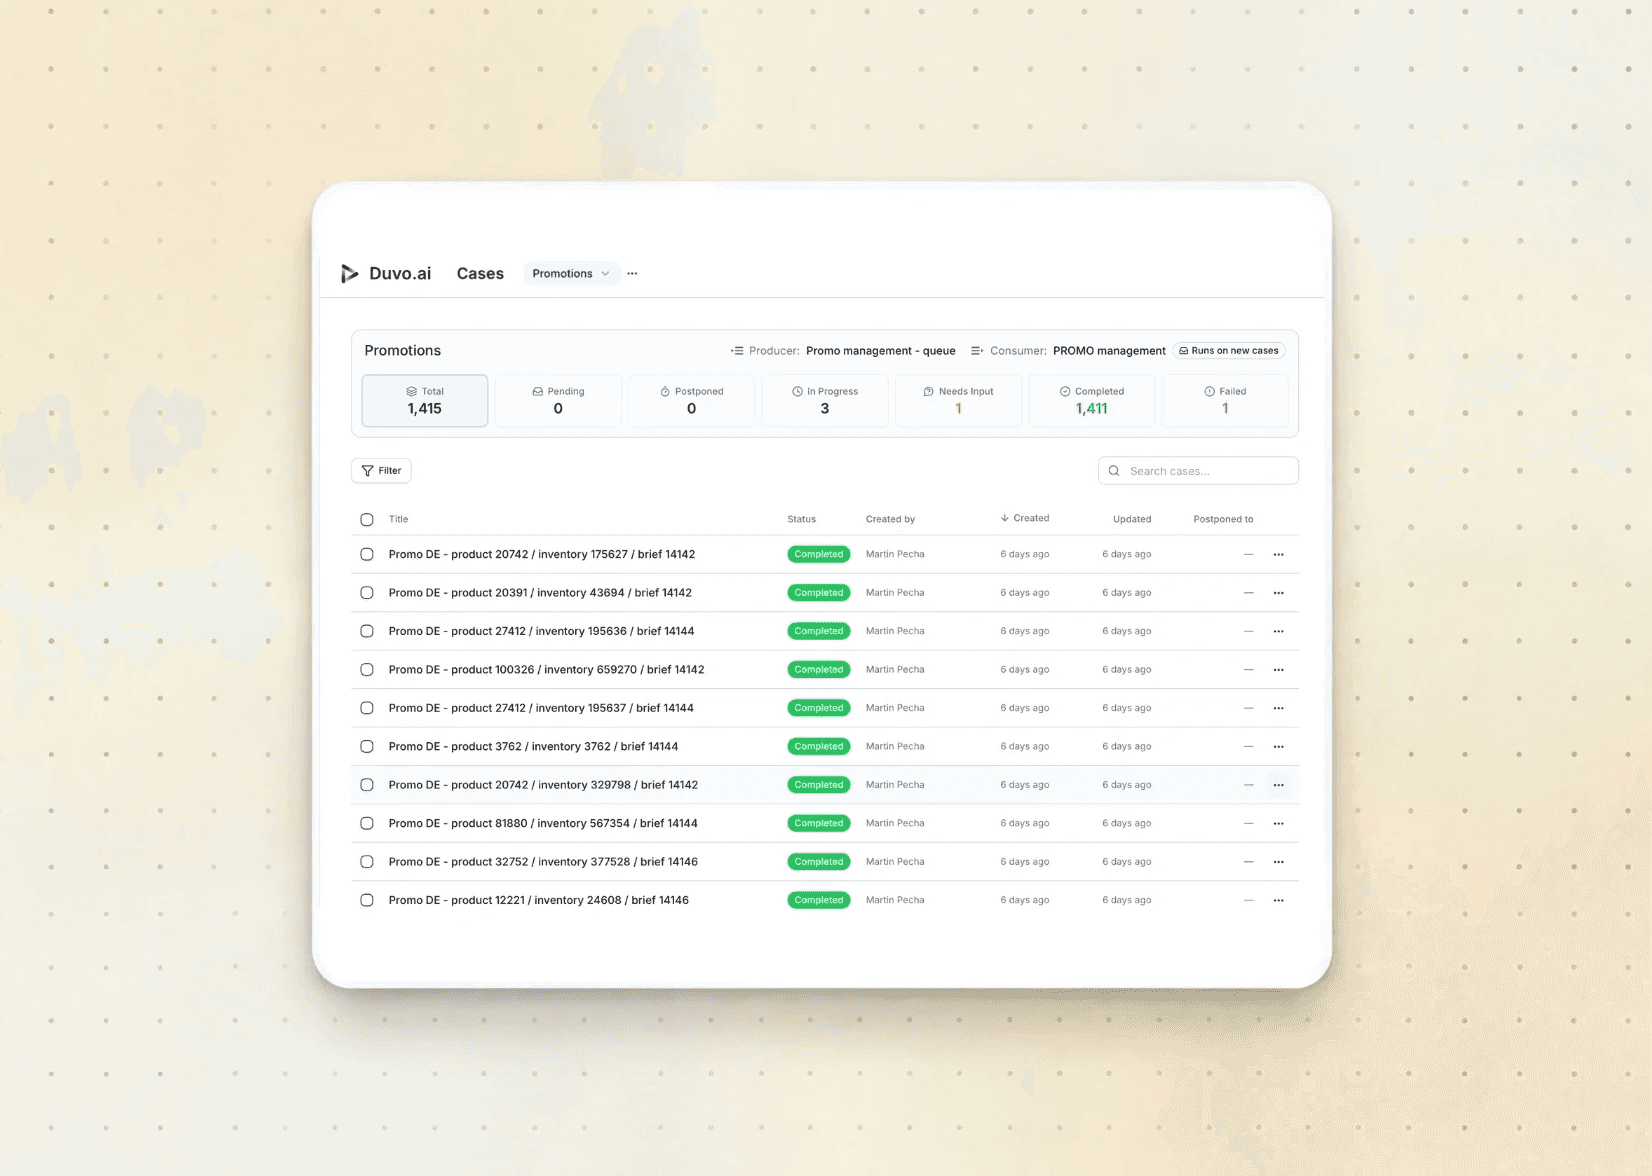The width and height of the screenshot is (1652, 1176).
Task: Check the row for inventory 175627
Action: (367, 554)
